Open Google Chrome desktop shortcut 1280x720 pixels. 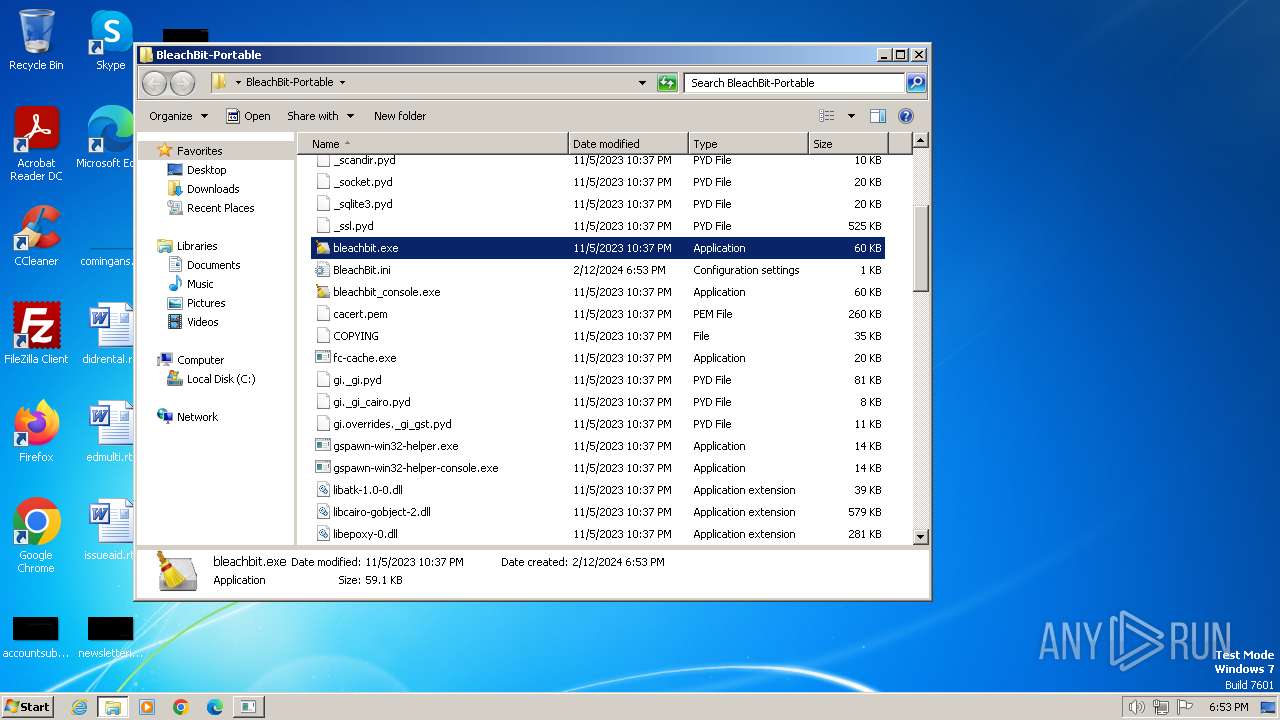pyautogui.click(x=36, y=536)
